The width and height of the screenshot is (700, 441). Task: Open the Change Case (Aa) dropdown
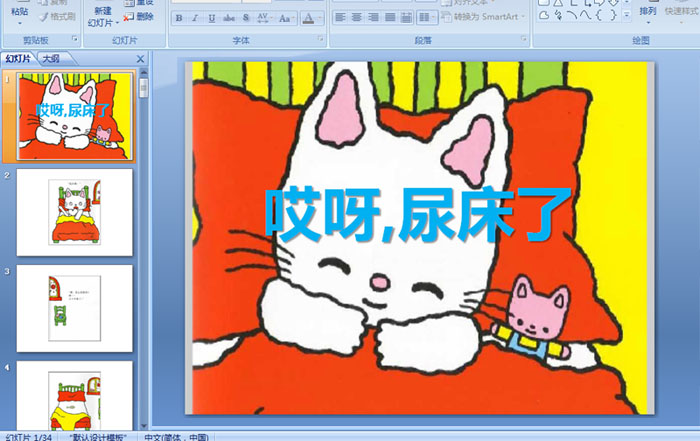[284, 18]
